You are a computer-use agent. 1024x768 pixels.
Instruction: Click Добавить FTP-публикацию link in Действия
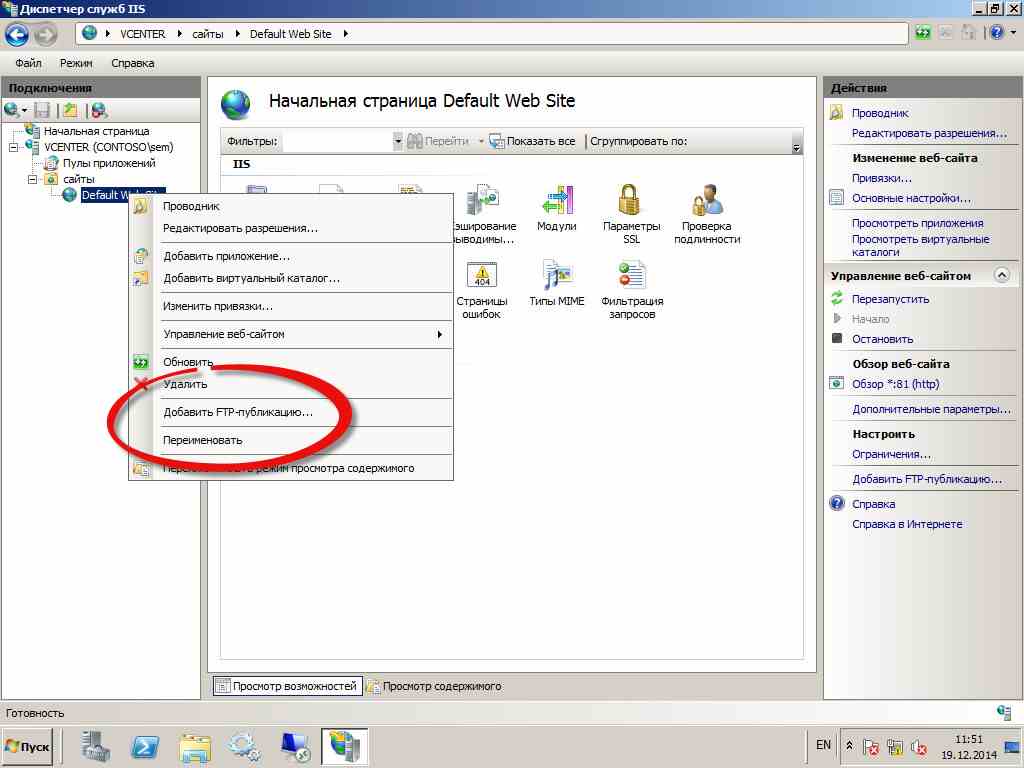[927, 479]
